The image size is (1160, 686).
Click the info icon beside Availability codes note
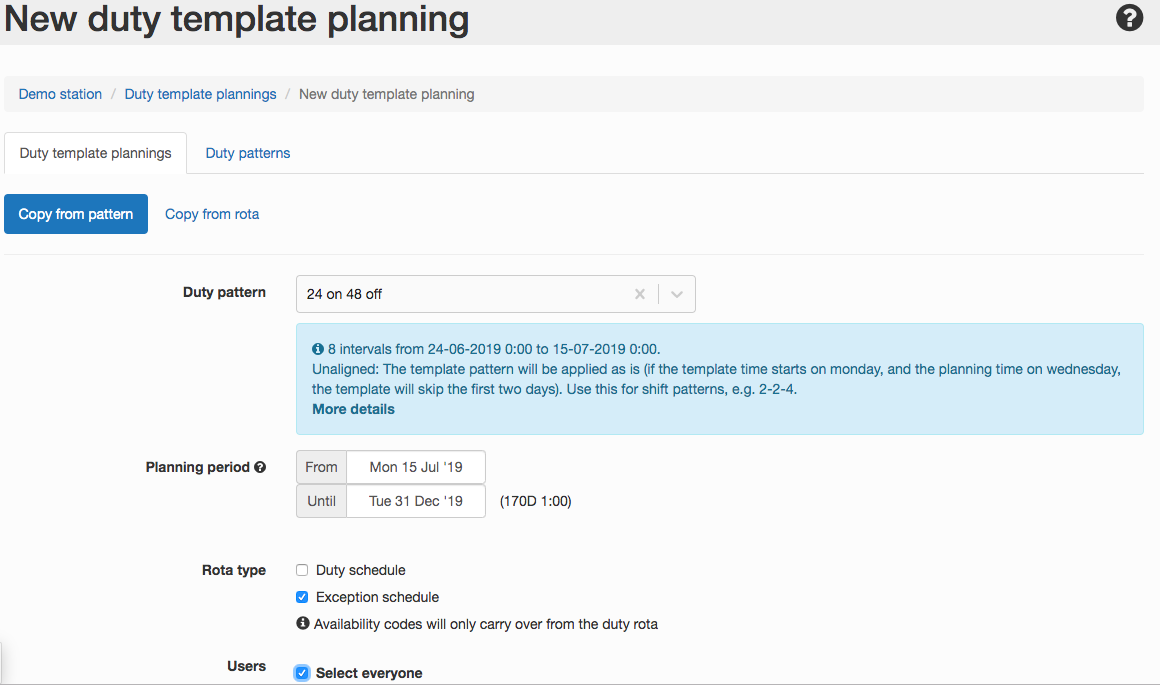pyautogui.click(x=303, y=624)
